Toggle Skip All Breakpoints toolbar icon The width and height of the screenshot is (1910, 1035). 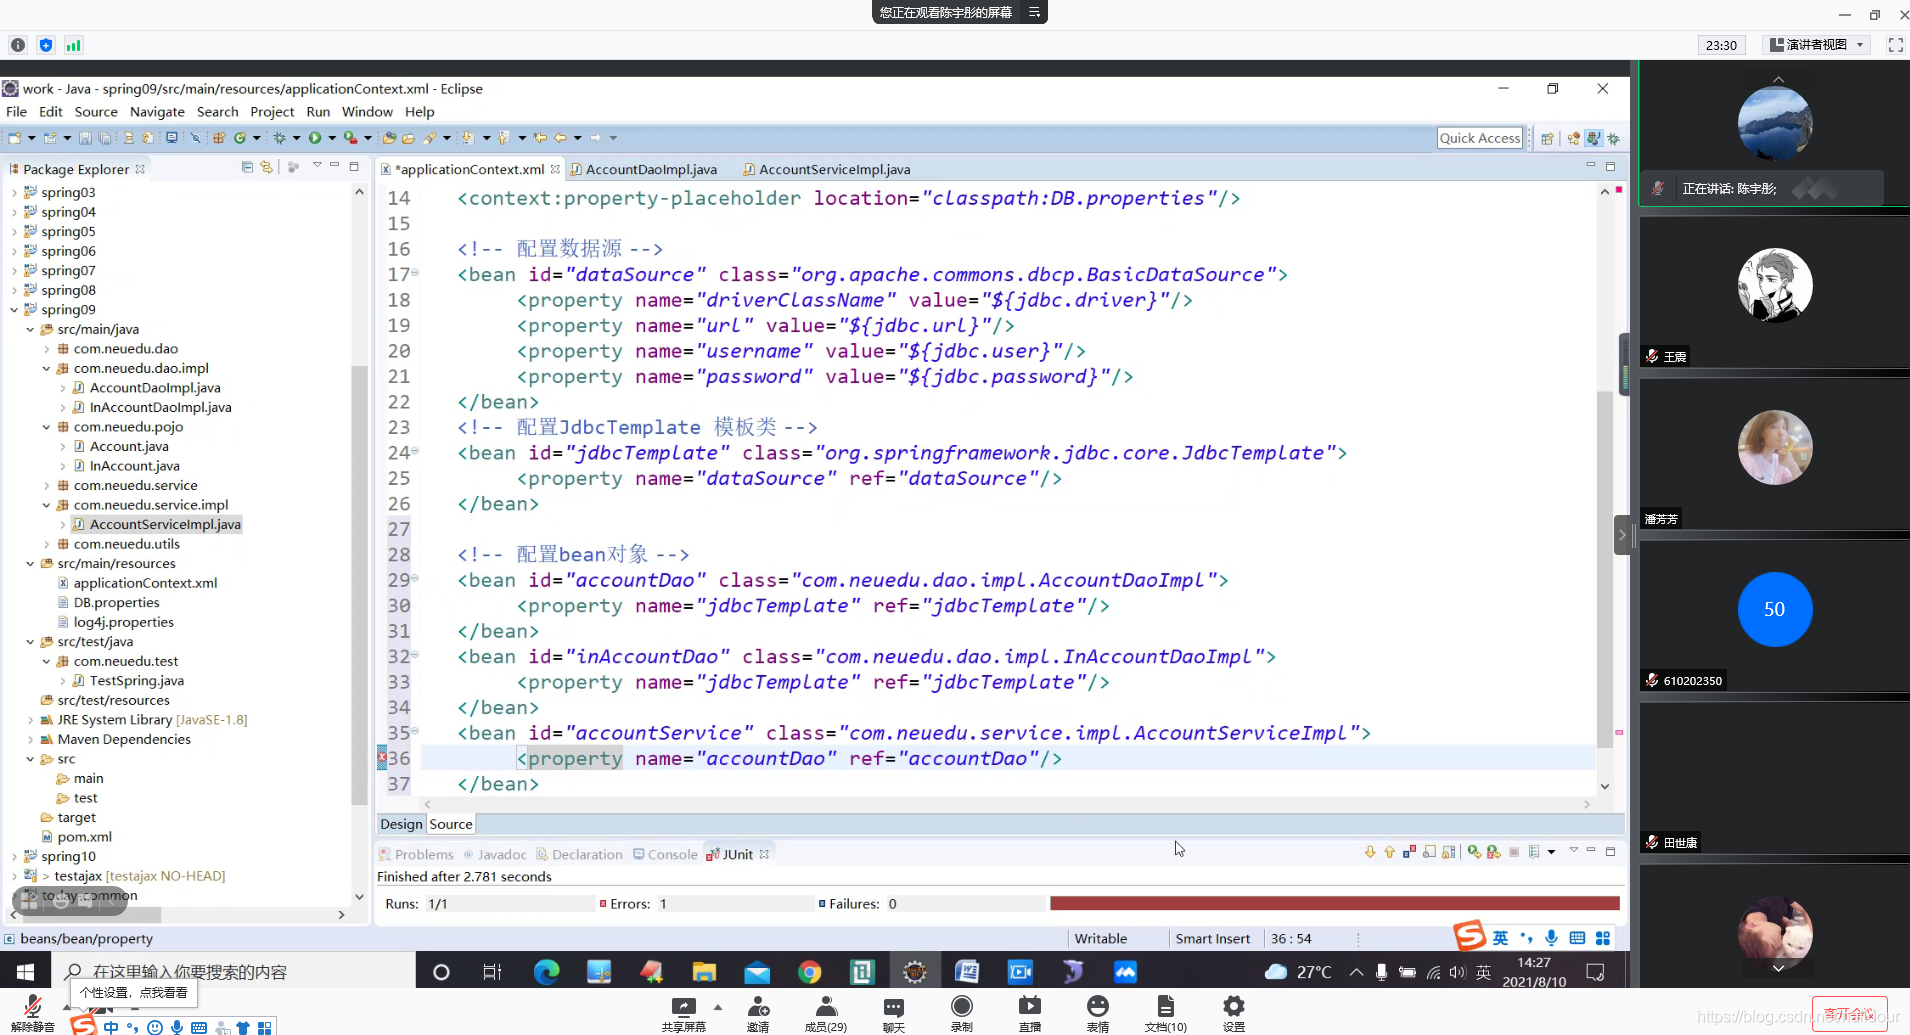195,138
